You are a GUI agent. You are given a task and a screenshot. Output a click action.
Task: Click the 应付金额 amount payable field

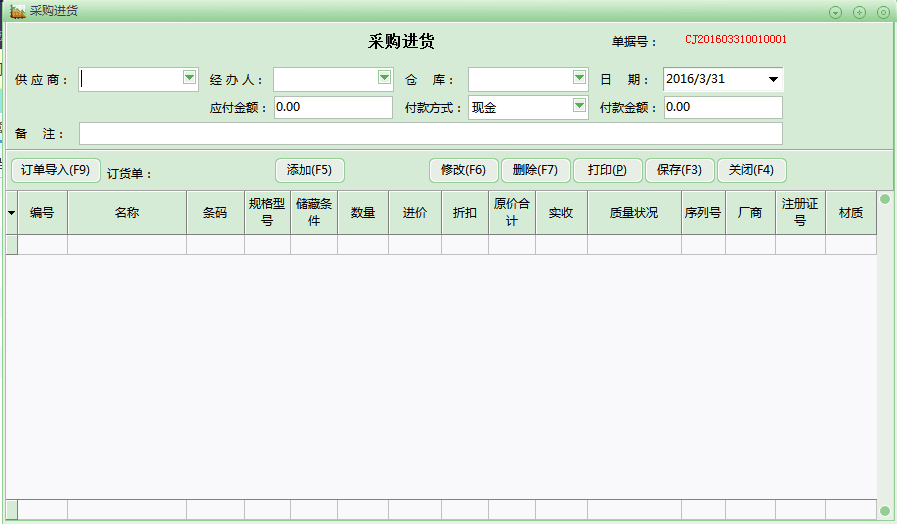[x=333, y=107]
